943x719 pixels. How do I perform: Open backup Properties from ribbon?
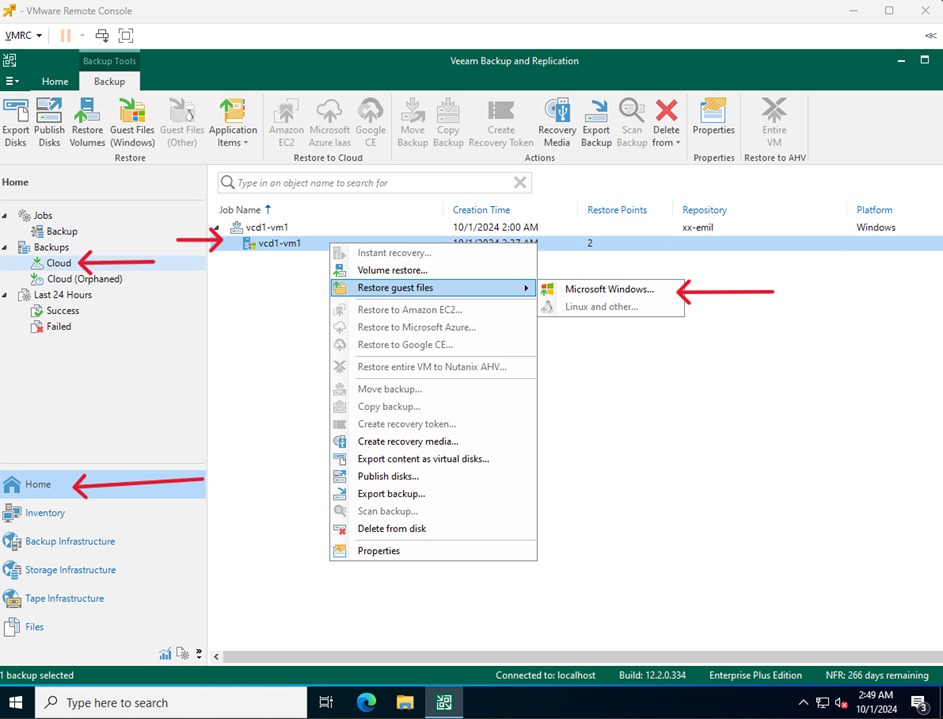coord(713,116)
